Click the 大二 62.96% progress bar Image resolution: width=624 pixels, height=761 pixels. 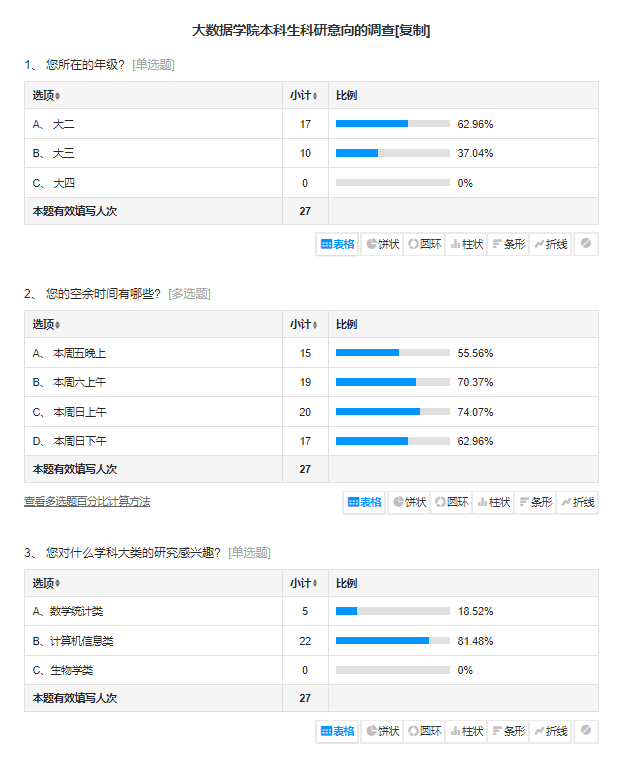(393, 124)
